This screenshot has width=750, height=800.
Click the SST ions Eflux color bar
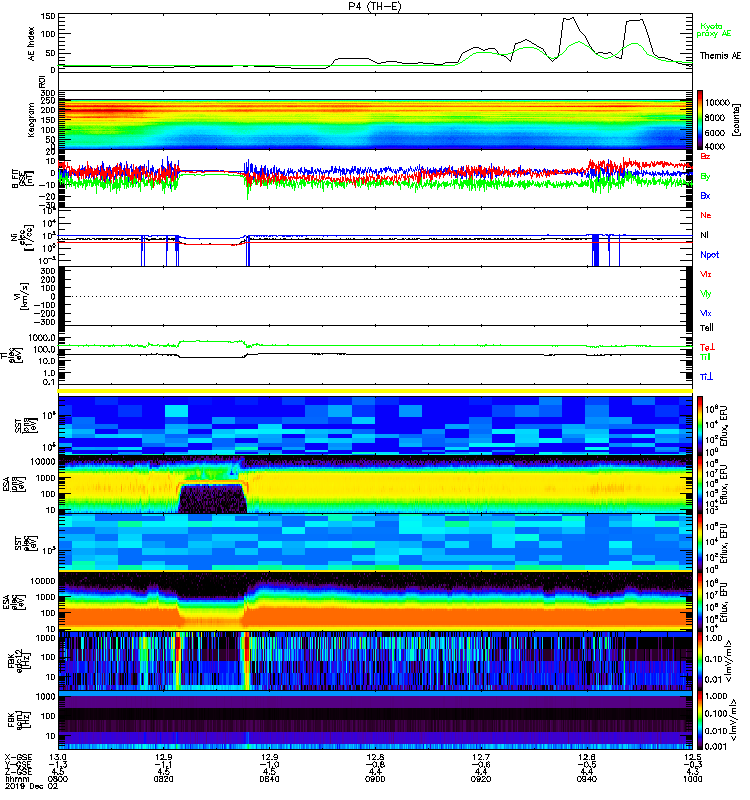pyautogui.click(x=700, y=426)
